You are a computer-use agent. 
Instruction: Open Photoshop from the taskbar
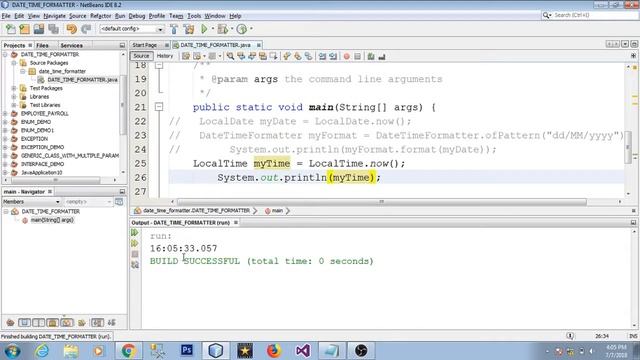[x=187, y=351]
